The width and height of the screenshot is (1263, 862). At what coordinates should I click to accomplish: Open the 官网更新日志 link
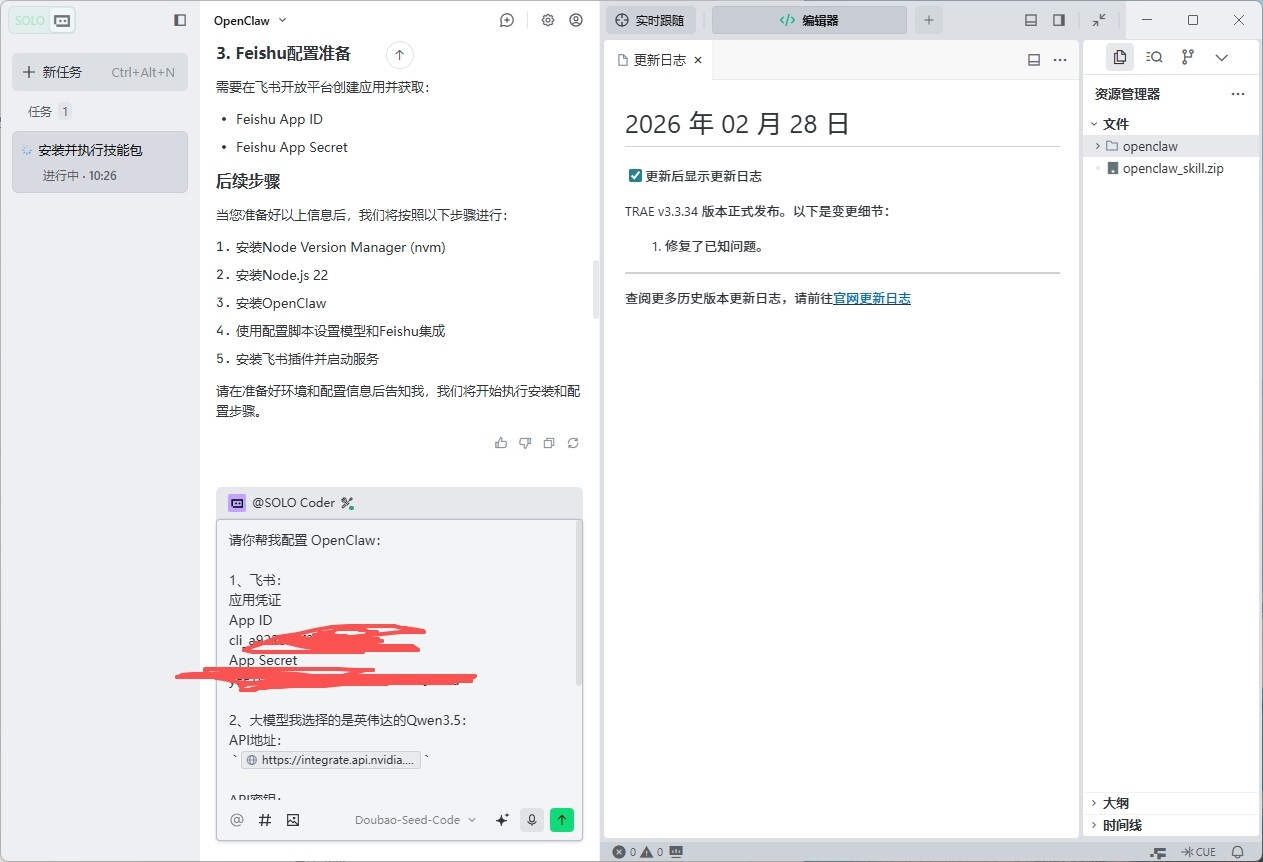click(x=872, y=298)
